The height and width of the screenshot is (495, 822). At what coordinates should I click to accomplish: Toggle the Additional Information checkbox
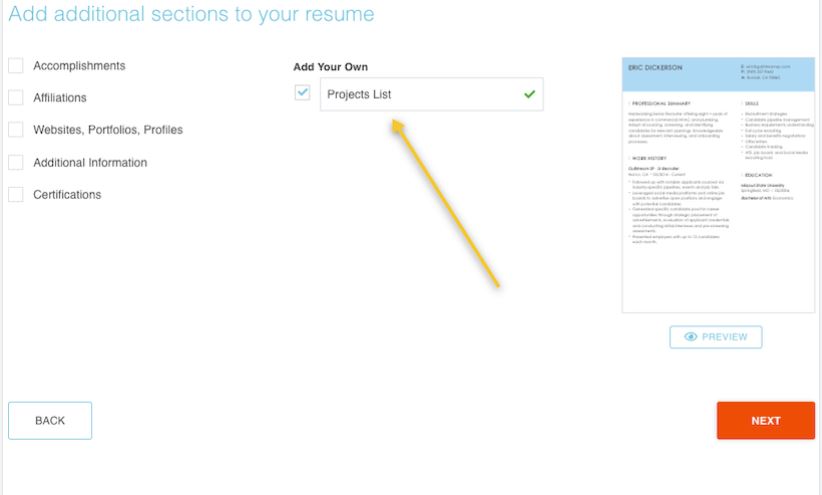point(16,163)
